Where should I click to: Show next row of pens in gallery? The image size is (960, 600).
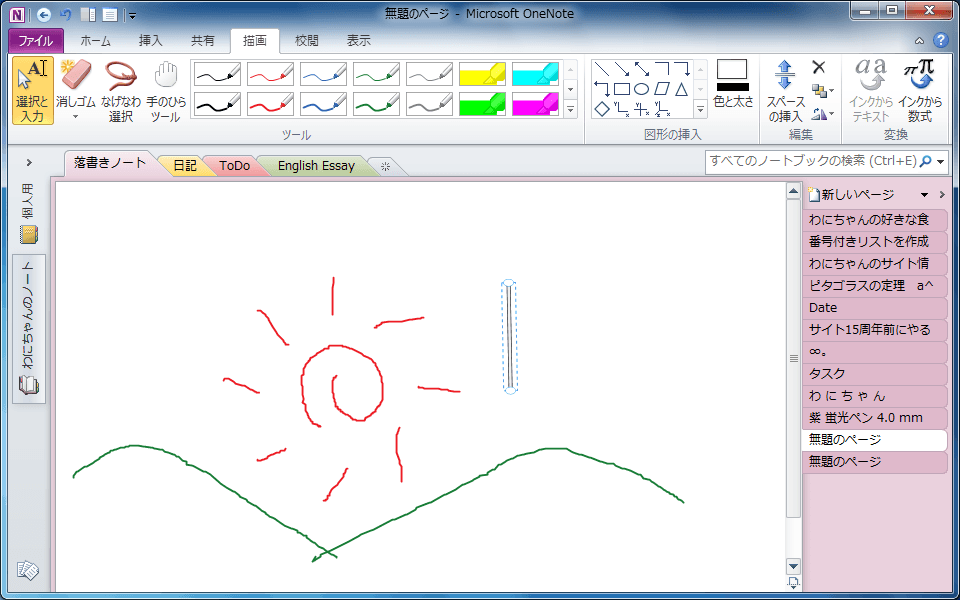[x=571, y=89]
